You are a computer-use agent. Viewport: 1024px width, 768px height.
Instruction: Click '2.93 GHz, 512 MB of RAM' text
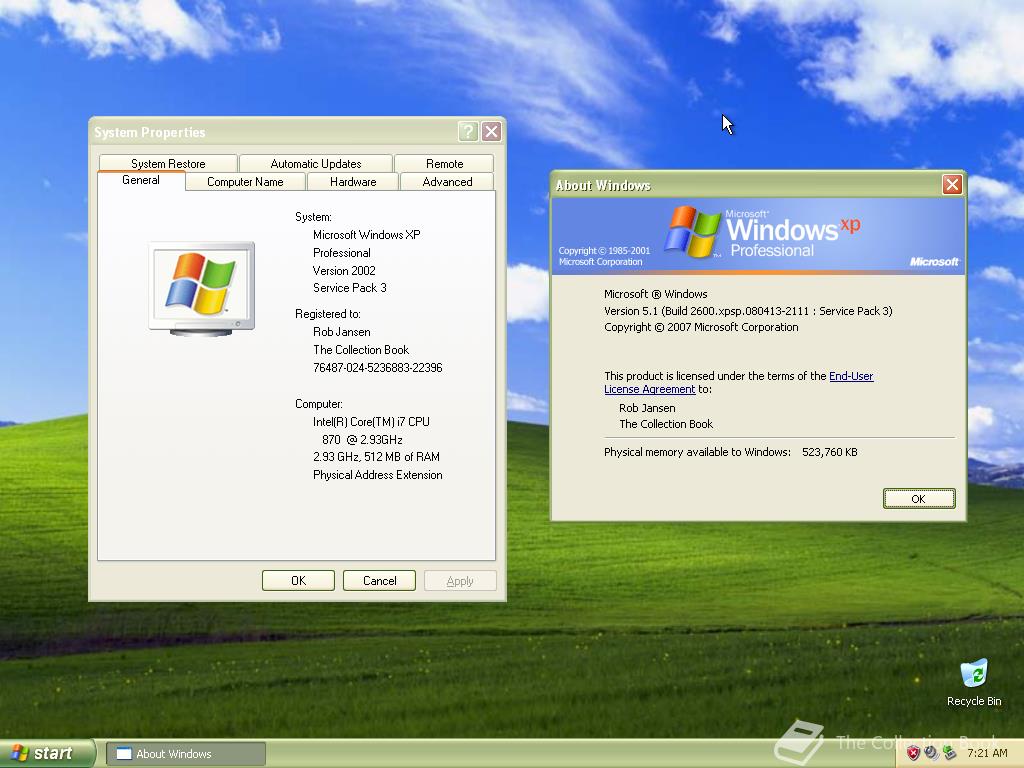pos(376,456)
